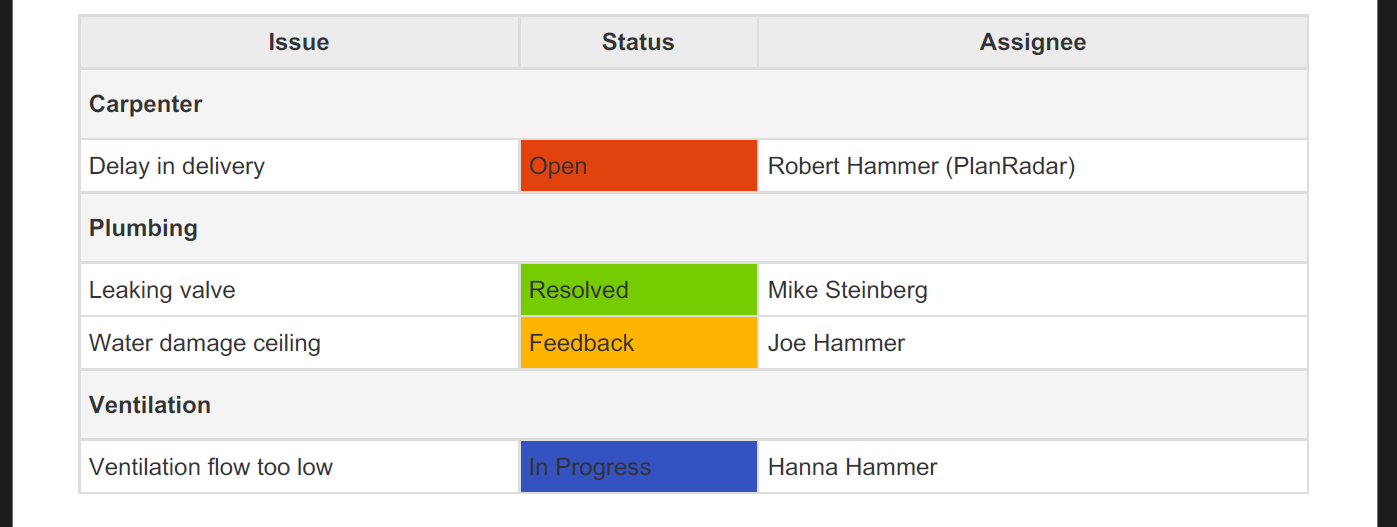Click the word Resolved in status column

point(578,290)
